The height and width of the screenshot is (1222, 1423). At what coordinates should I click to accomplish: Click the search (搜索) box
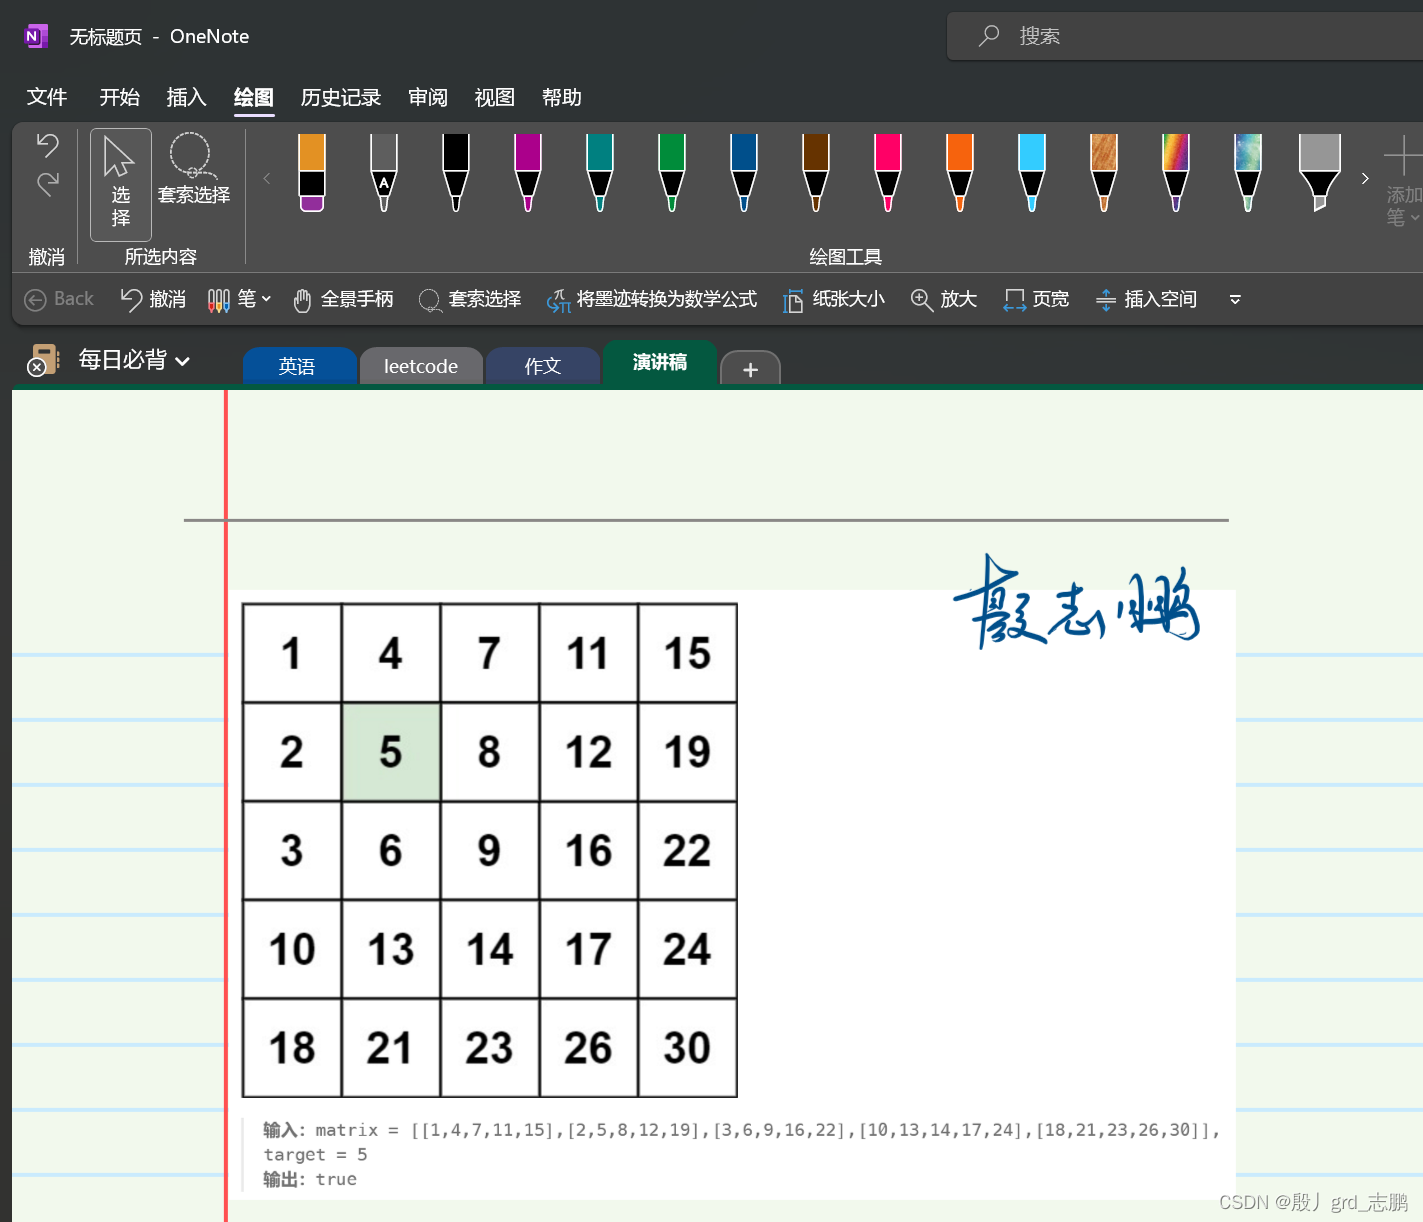click(x=1184, y=36)
